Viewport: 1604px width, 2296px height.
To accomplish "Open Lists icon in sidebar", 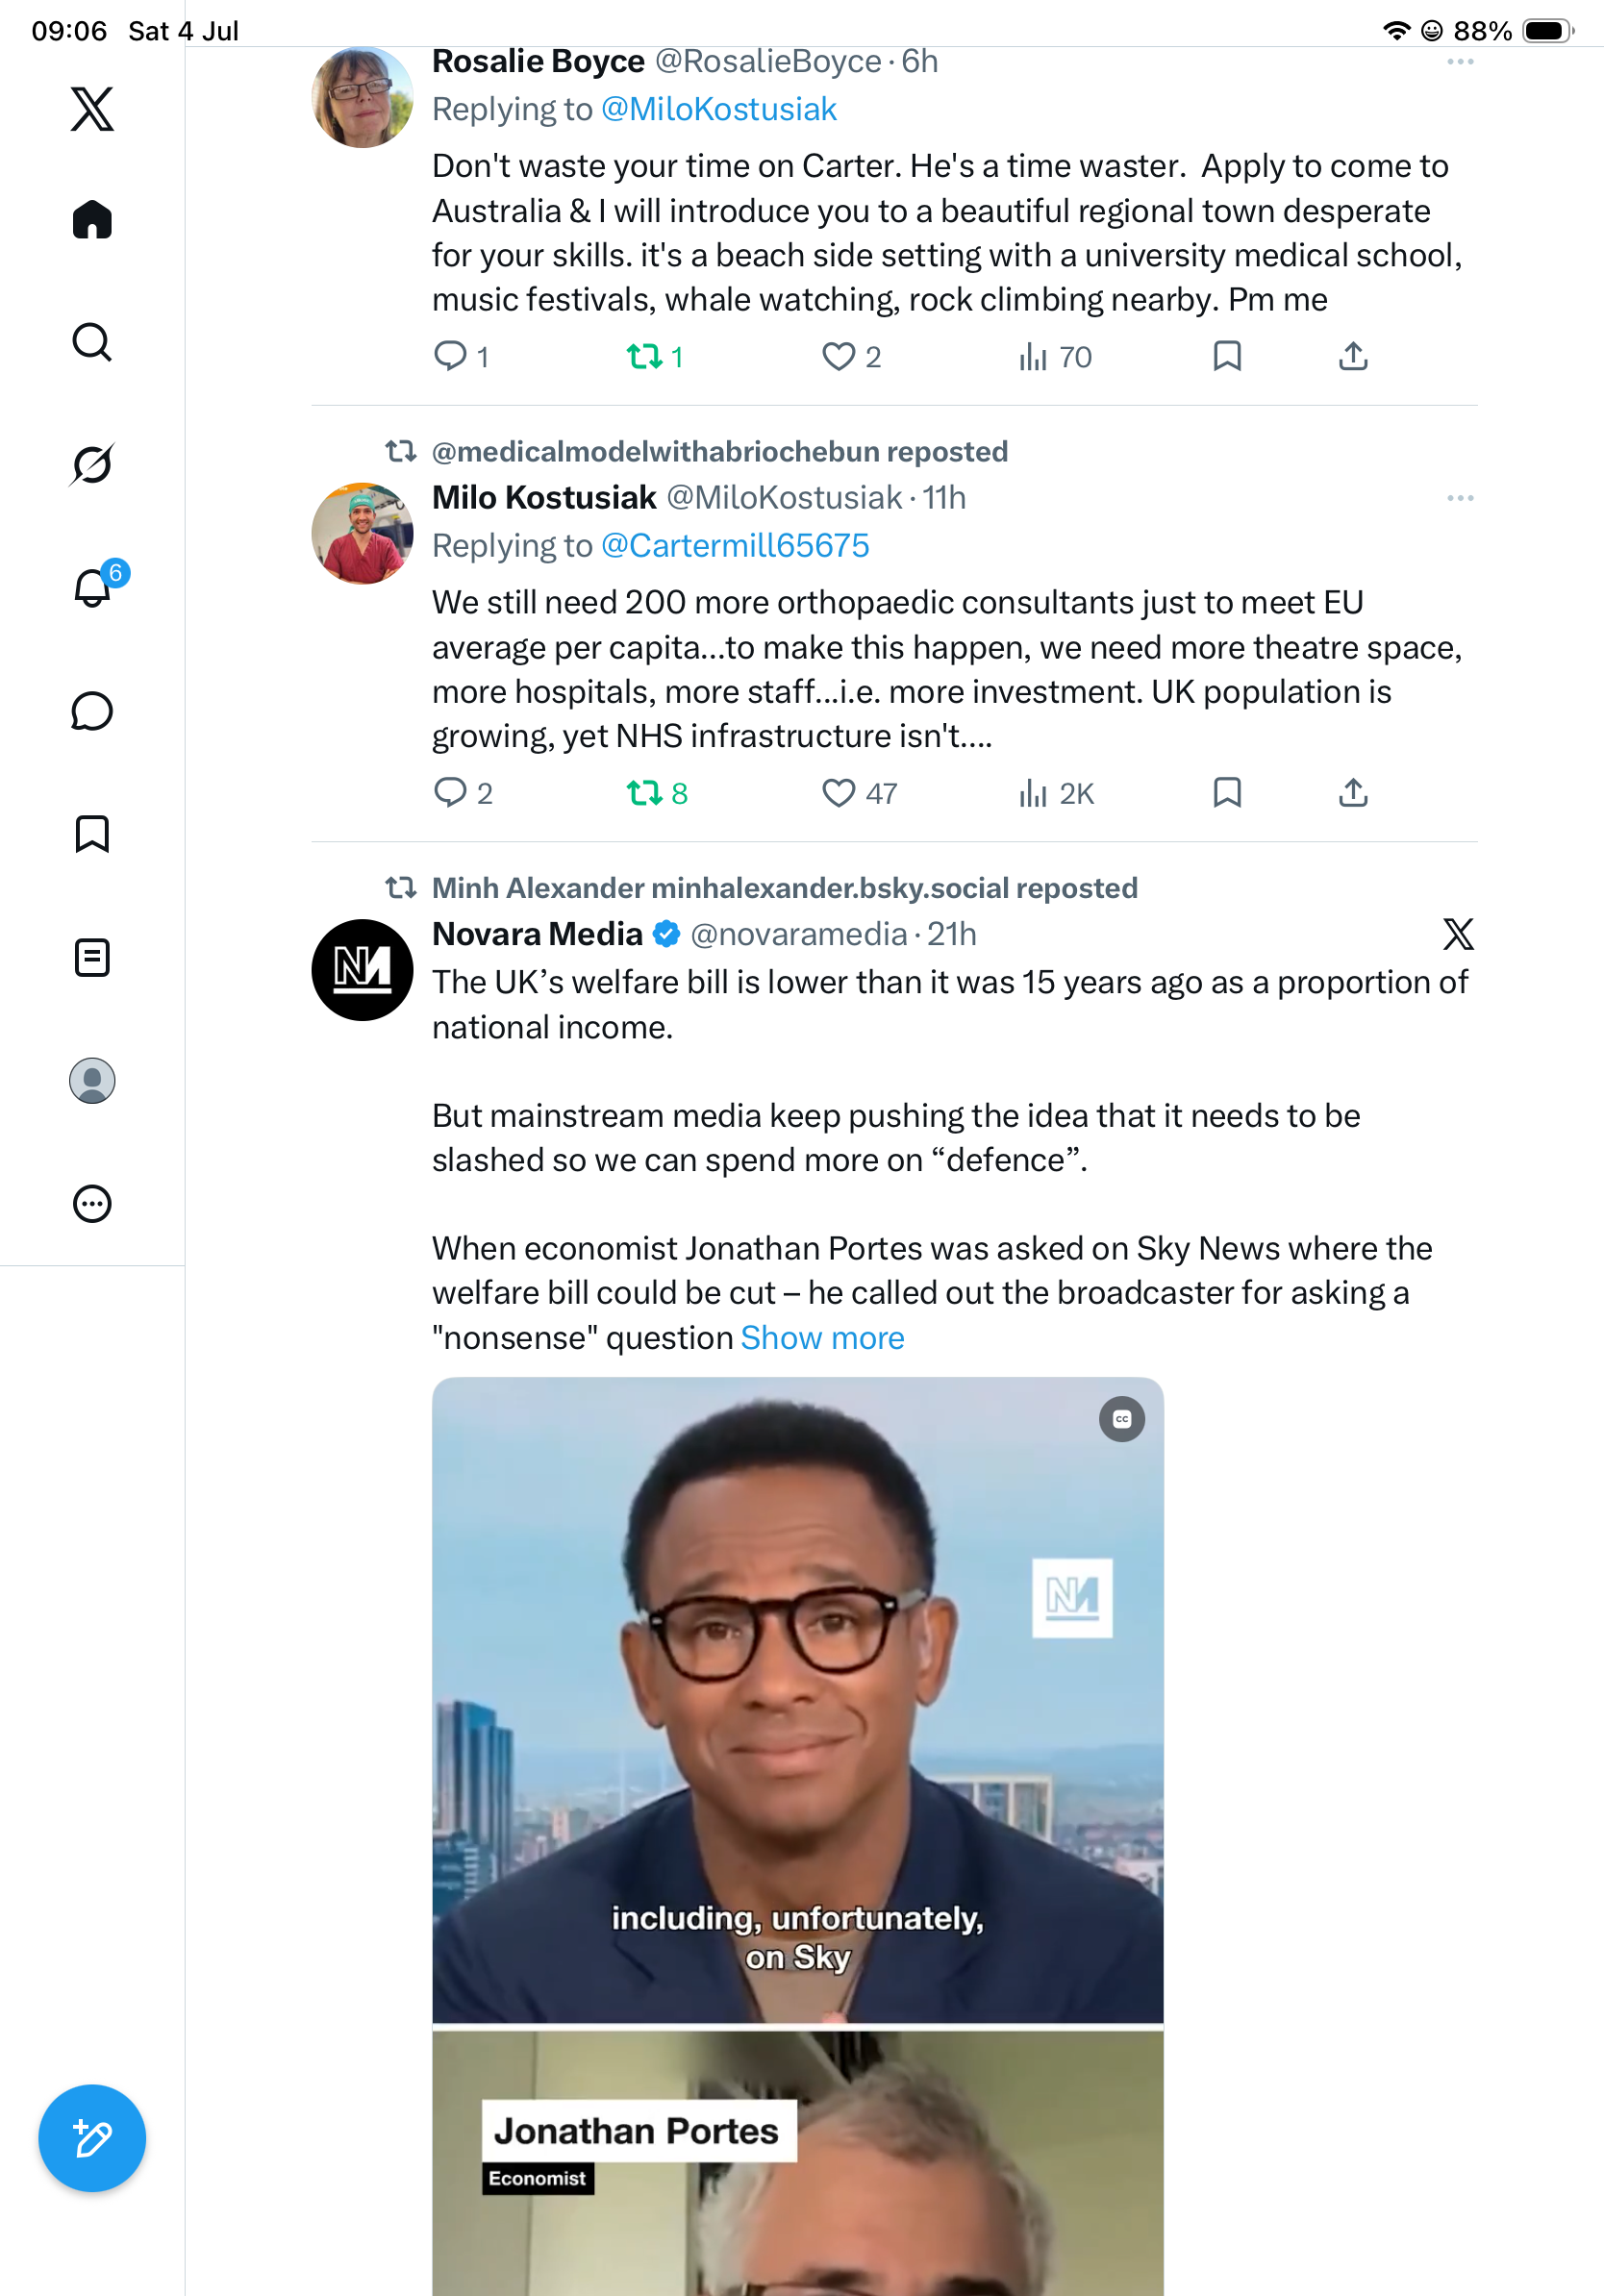I will (92, 957).
